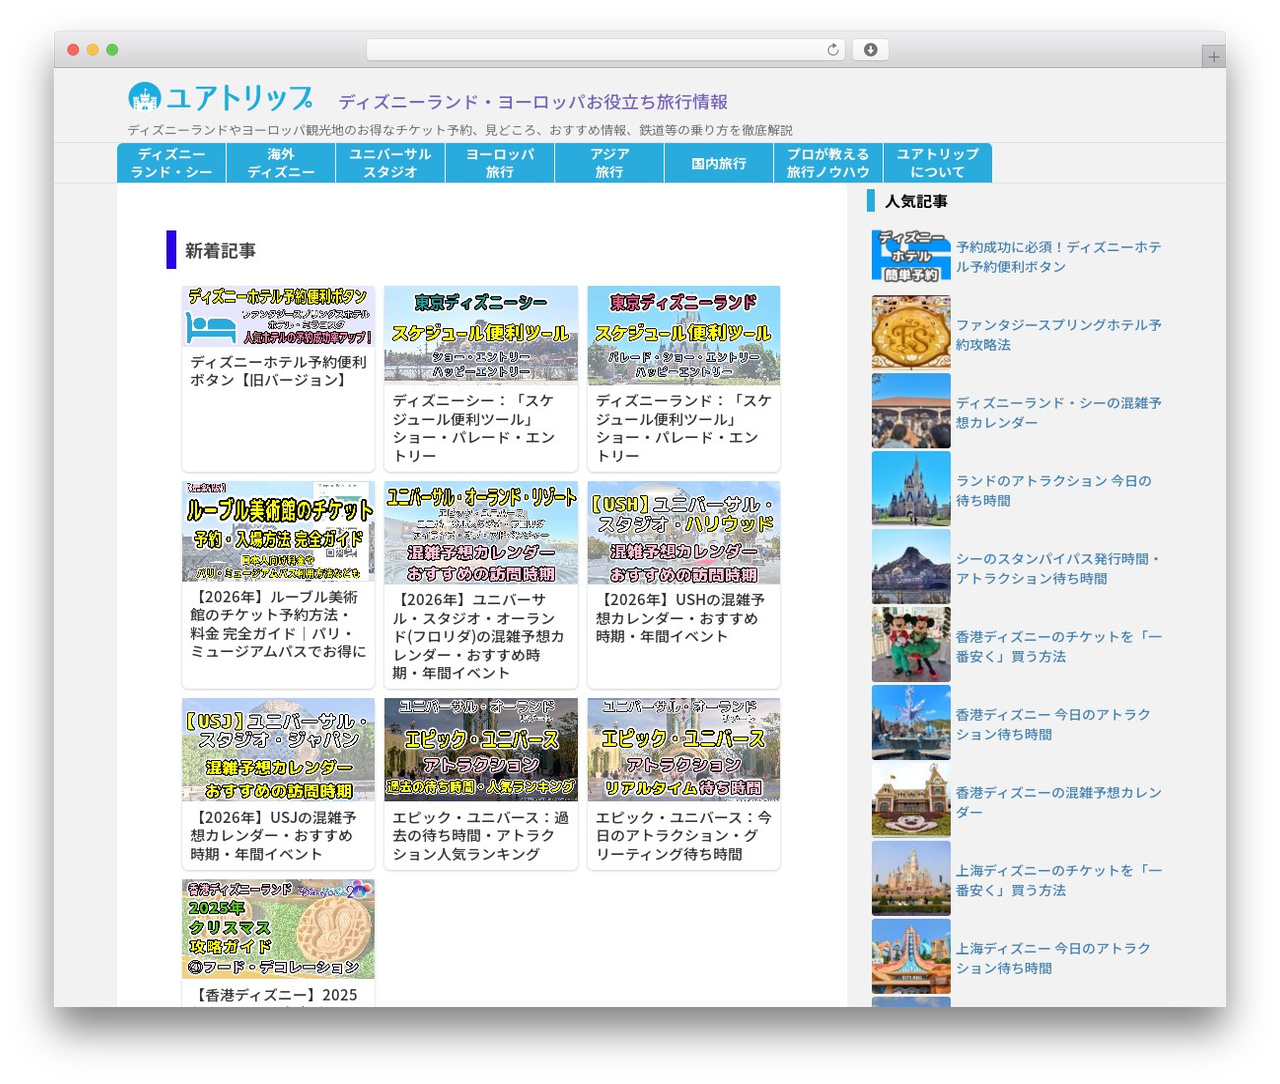1280x1084 pixels.
Task: Open the ユニバーサルスタジオ menu tab
Action: 390,163
